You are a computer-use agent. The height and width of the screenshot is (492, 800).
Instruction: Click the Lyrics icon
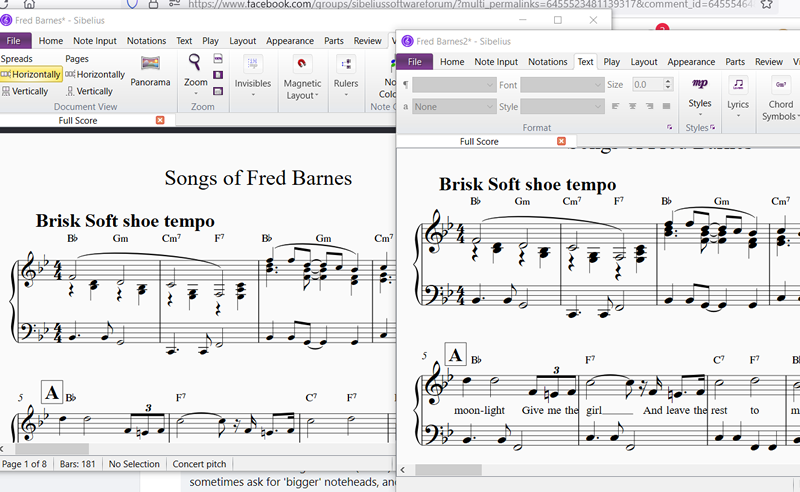(x=738, y=85)
